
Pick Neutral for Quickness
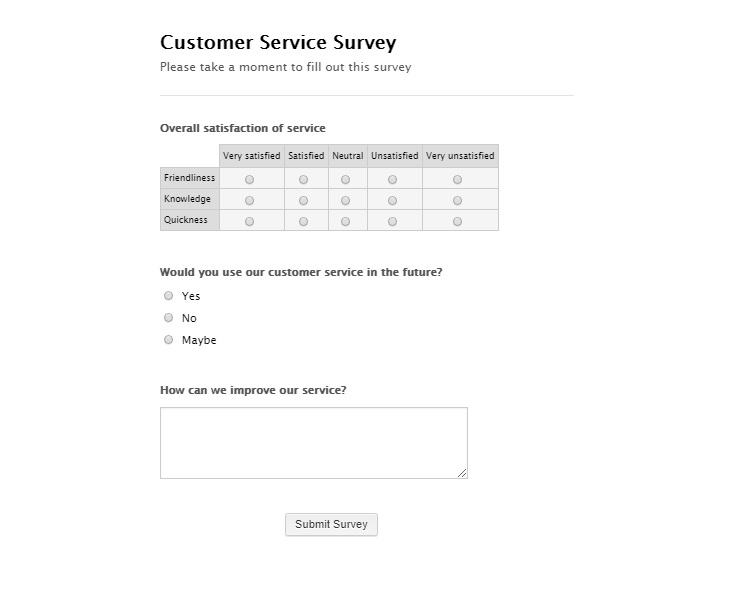click(346, 222)
